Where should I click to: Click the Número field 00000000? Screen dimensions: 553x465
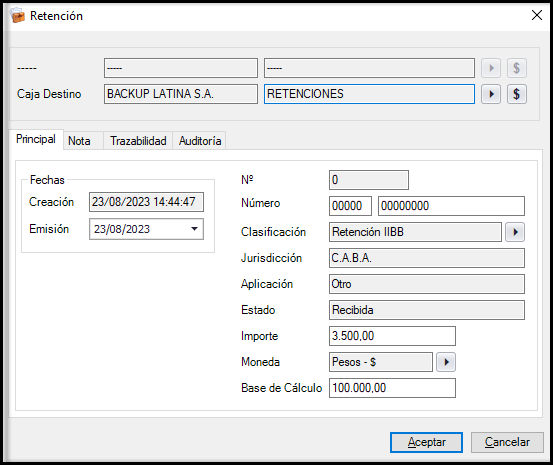coord(451,206)
